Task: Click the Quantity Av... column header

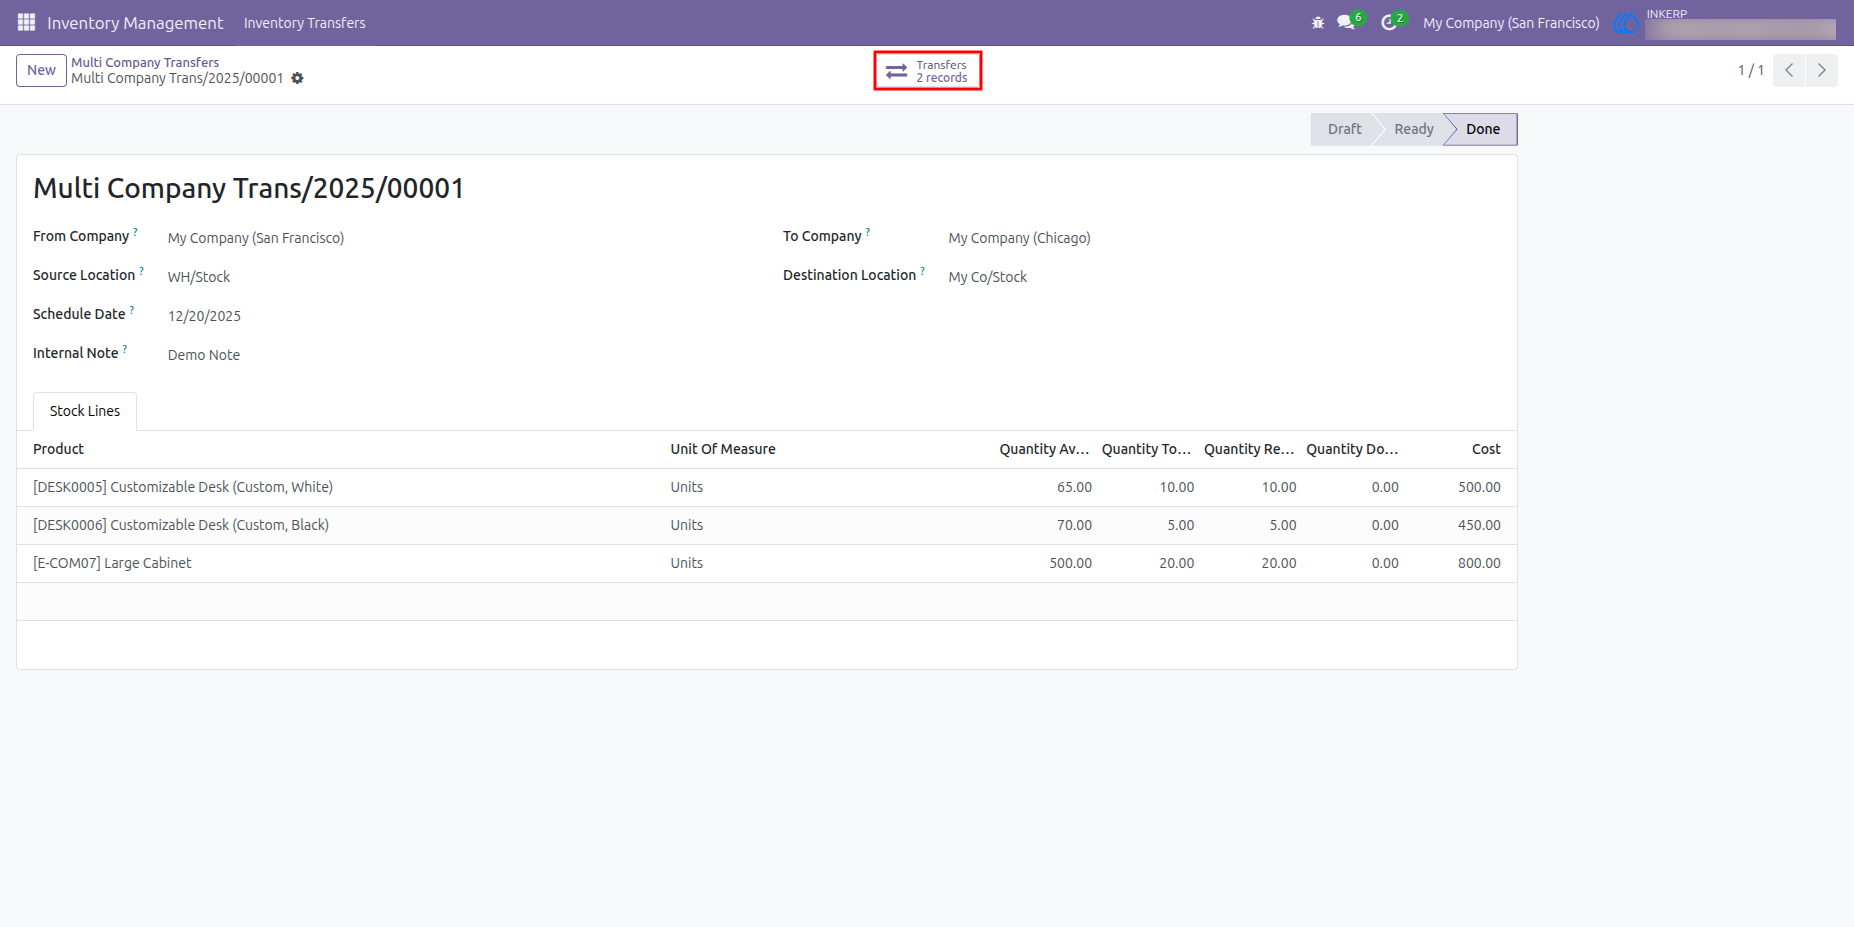Action: click(1044, 449)
